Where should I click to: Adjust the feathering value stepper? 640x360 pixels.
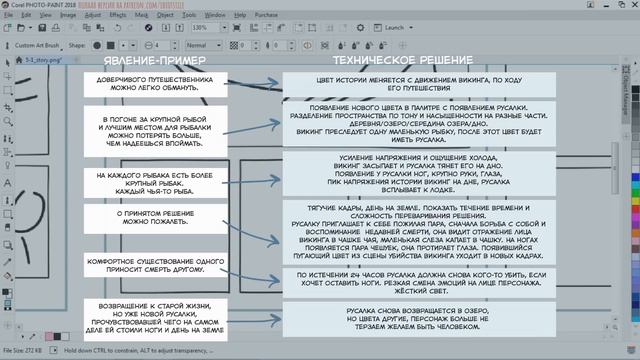(x=291, y=45)
